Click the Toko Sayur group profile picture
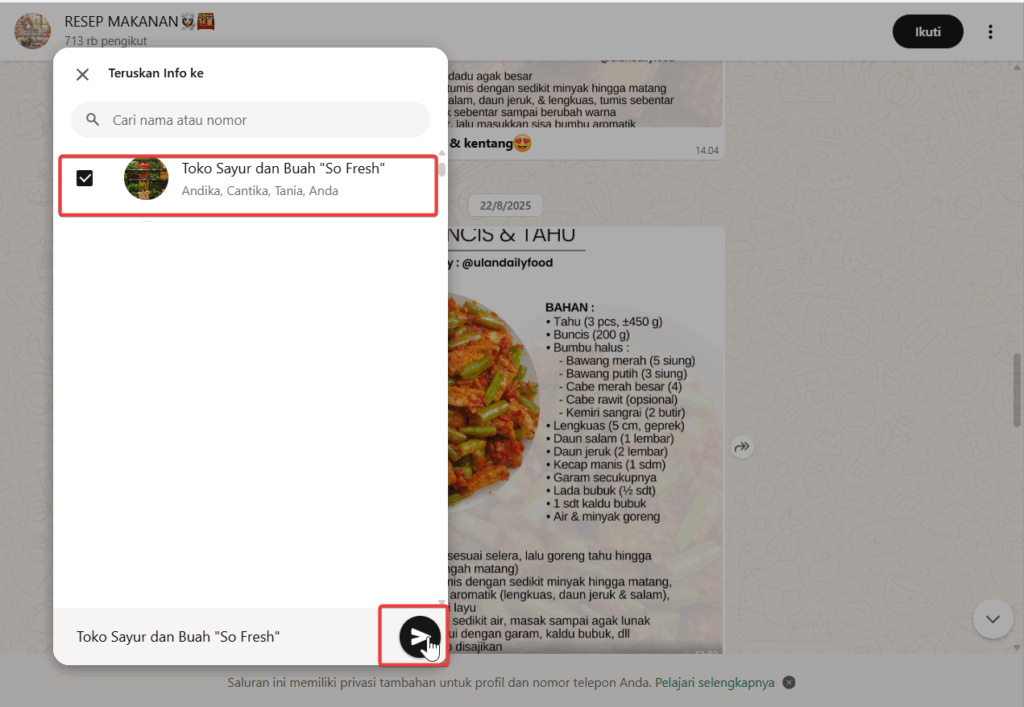This screenshot has width=1024, height=707. (146, 179)
